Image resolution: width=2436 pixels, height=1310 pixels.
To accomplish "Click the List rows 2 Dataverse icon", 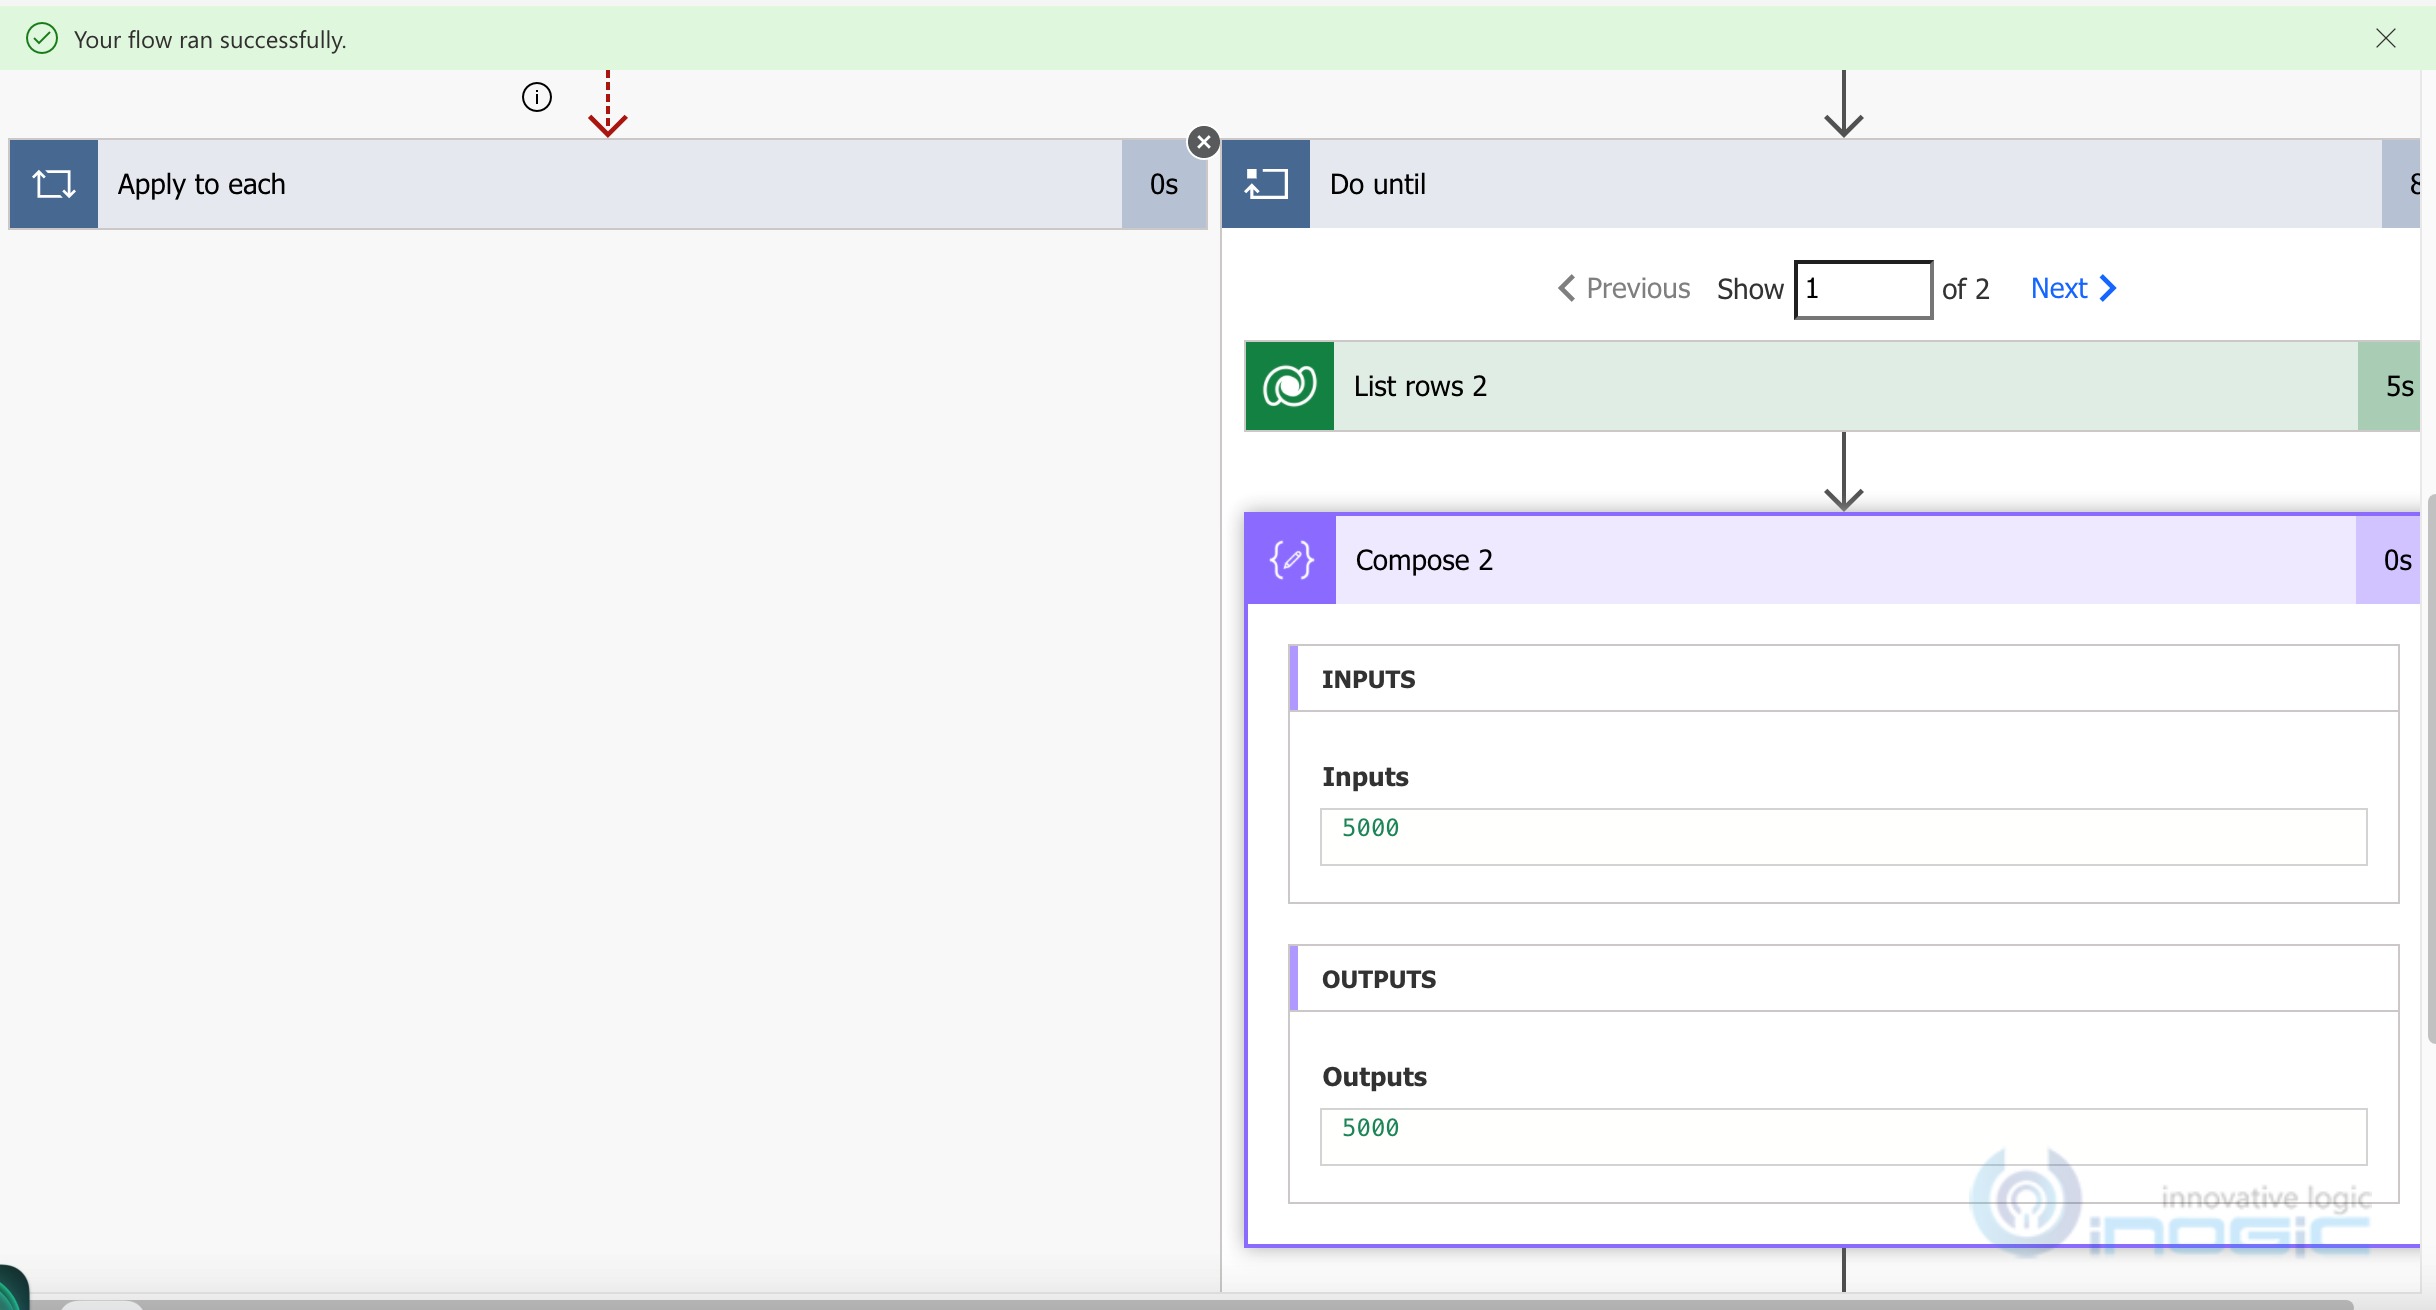I will (x=1289, y=384).
